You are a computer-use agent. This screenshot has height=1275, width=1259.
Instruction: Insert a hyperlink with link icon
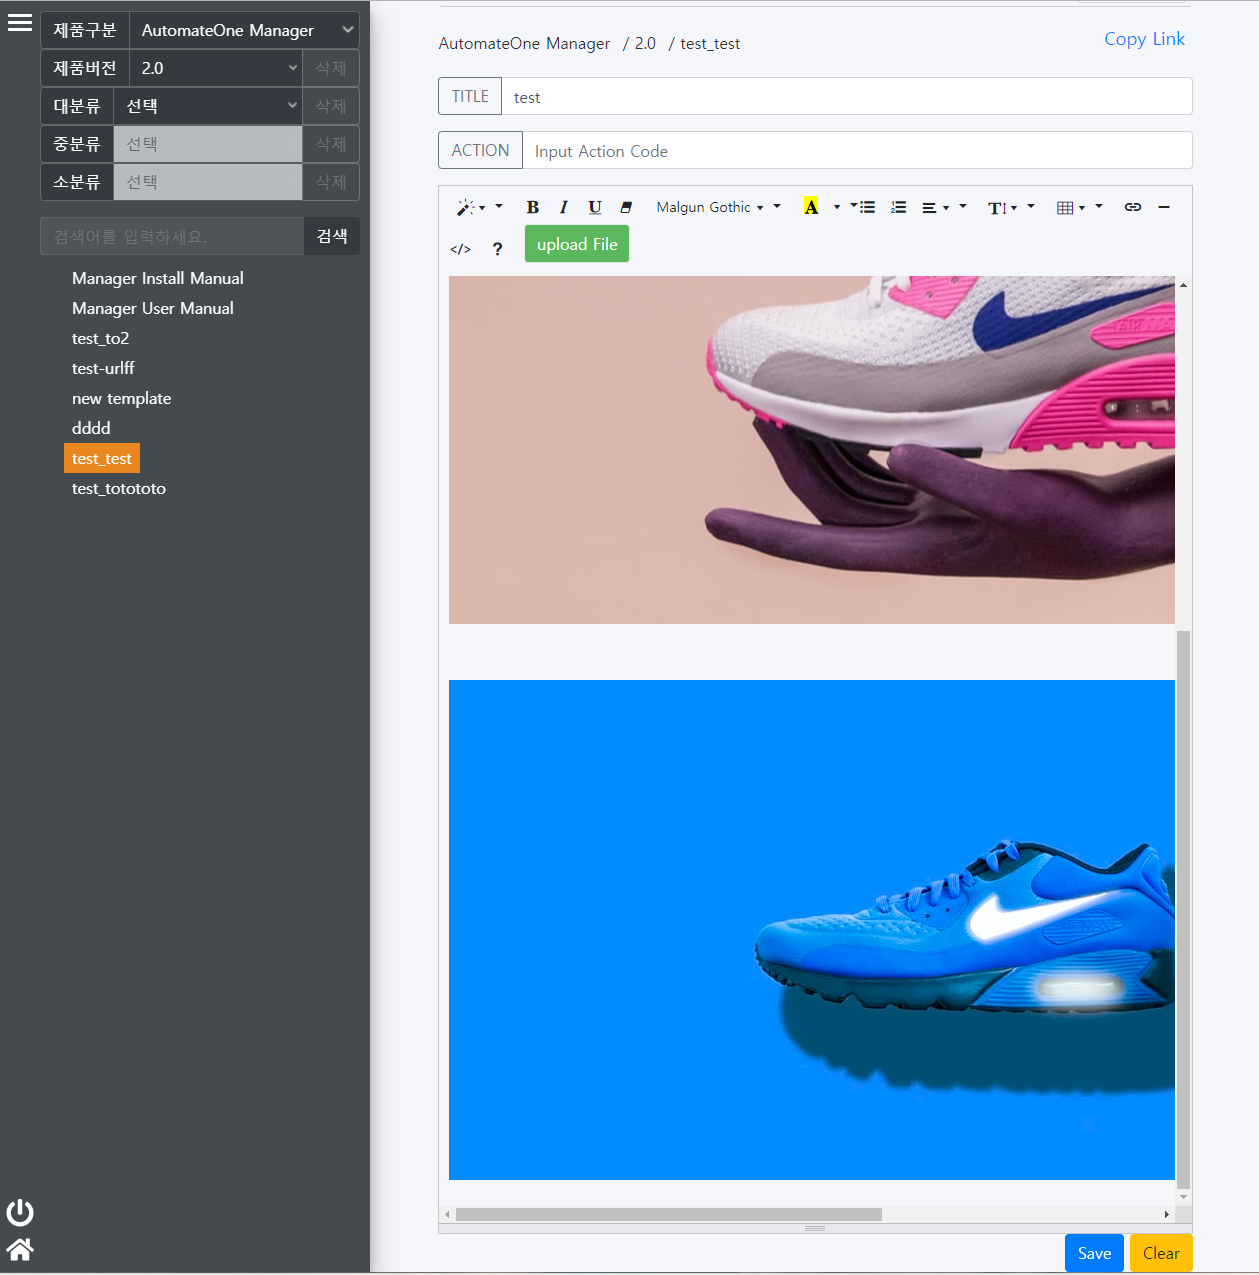pos(1132,207)
